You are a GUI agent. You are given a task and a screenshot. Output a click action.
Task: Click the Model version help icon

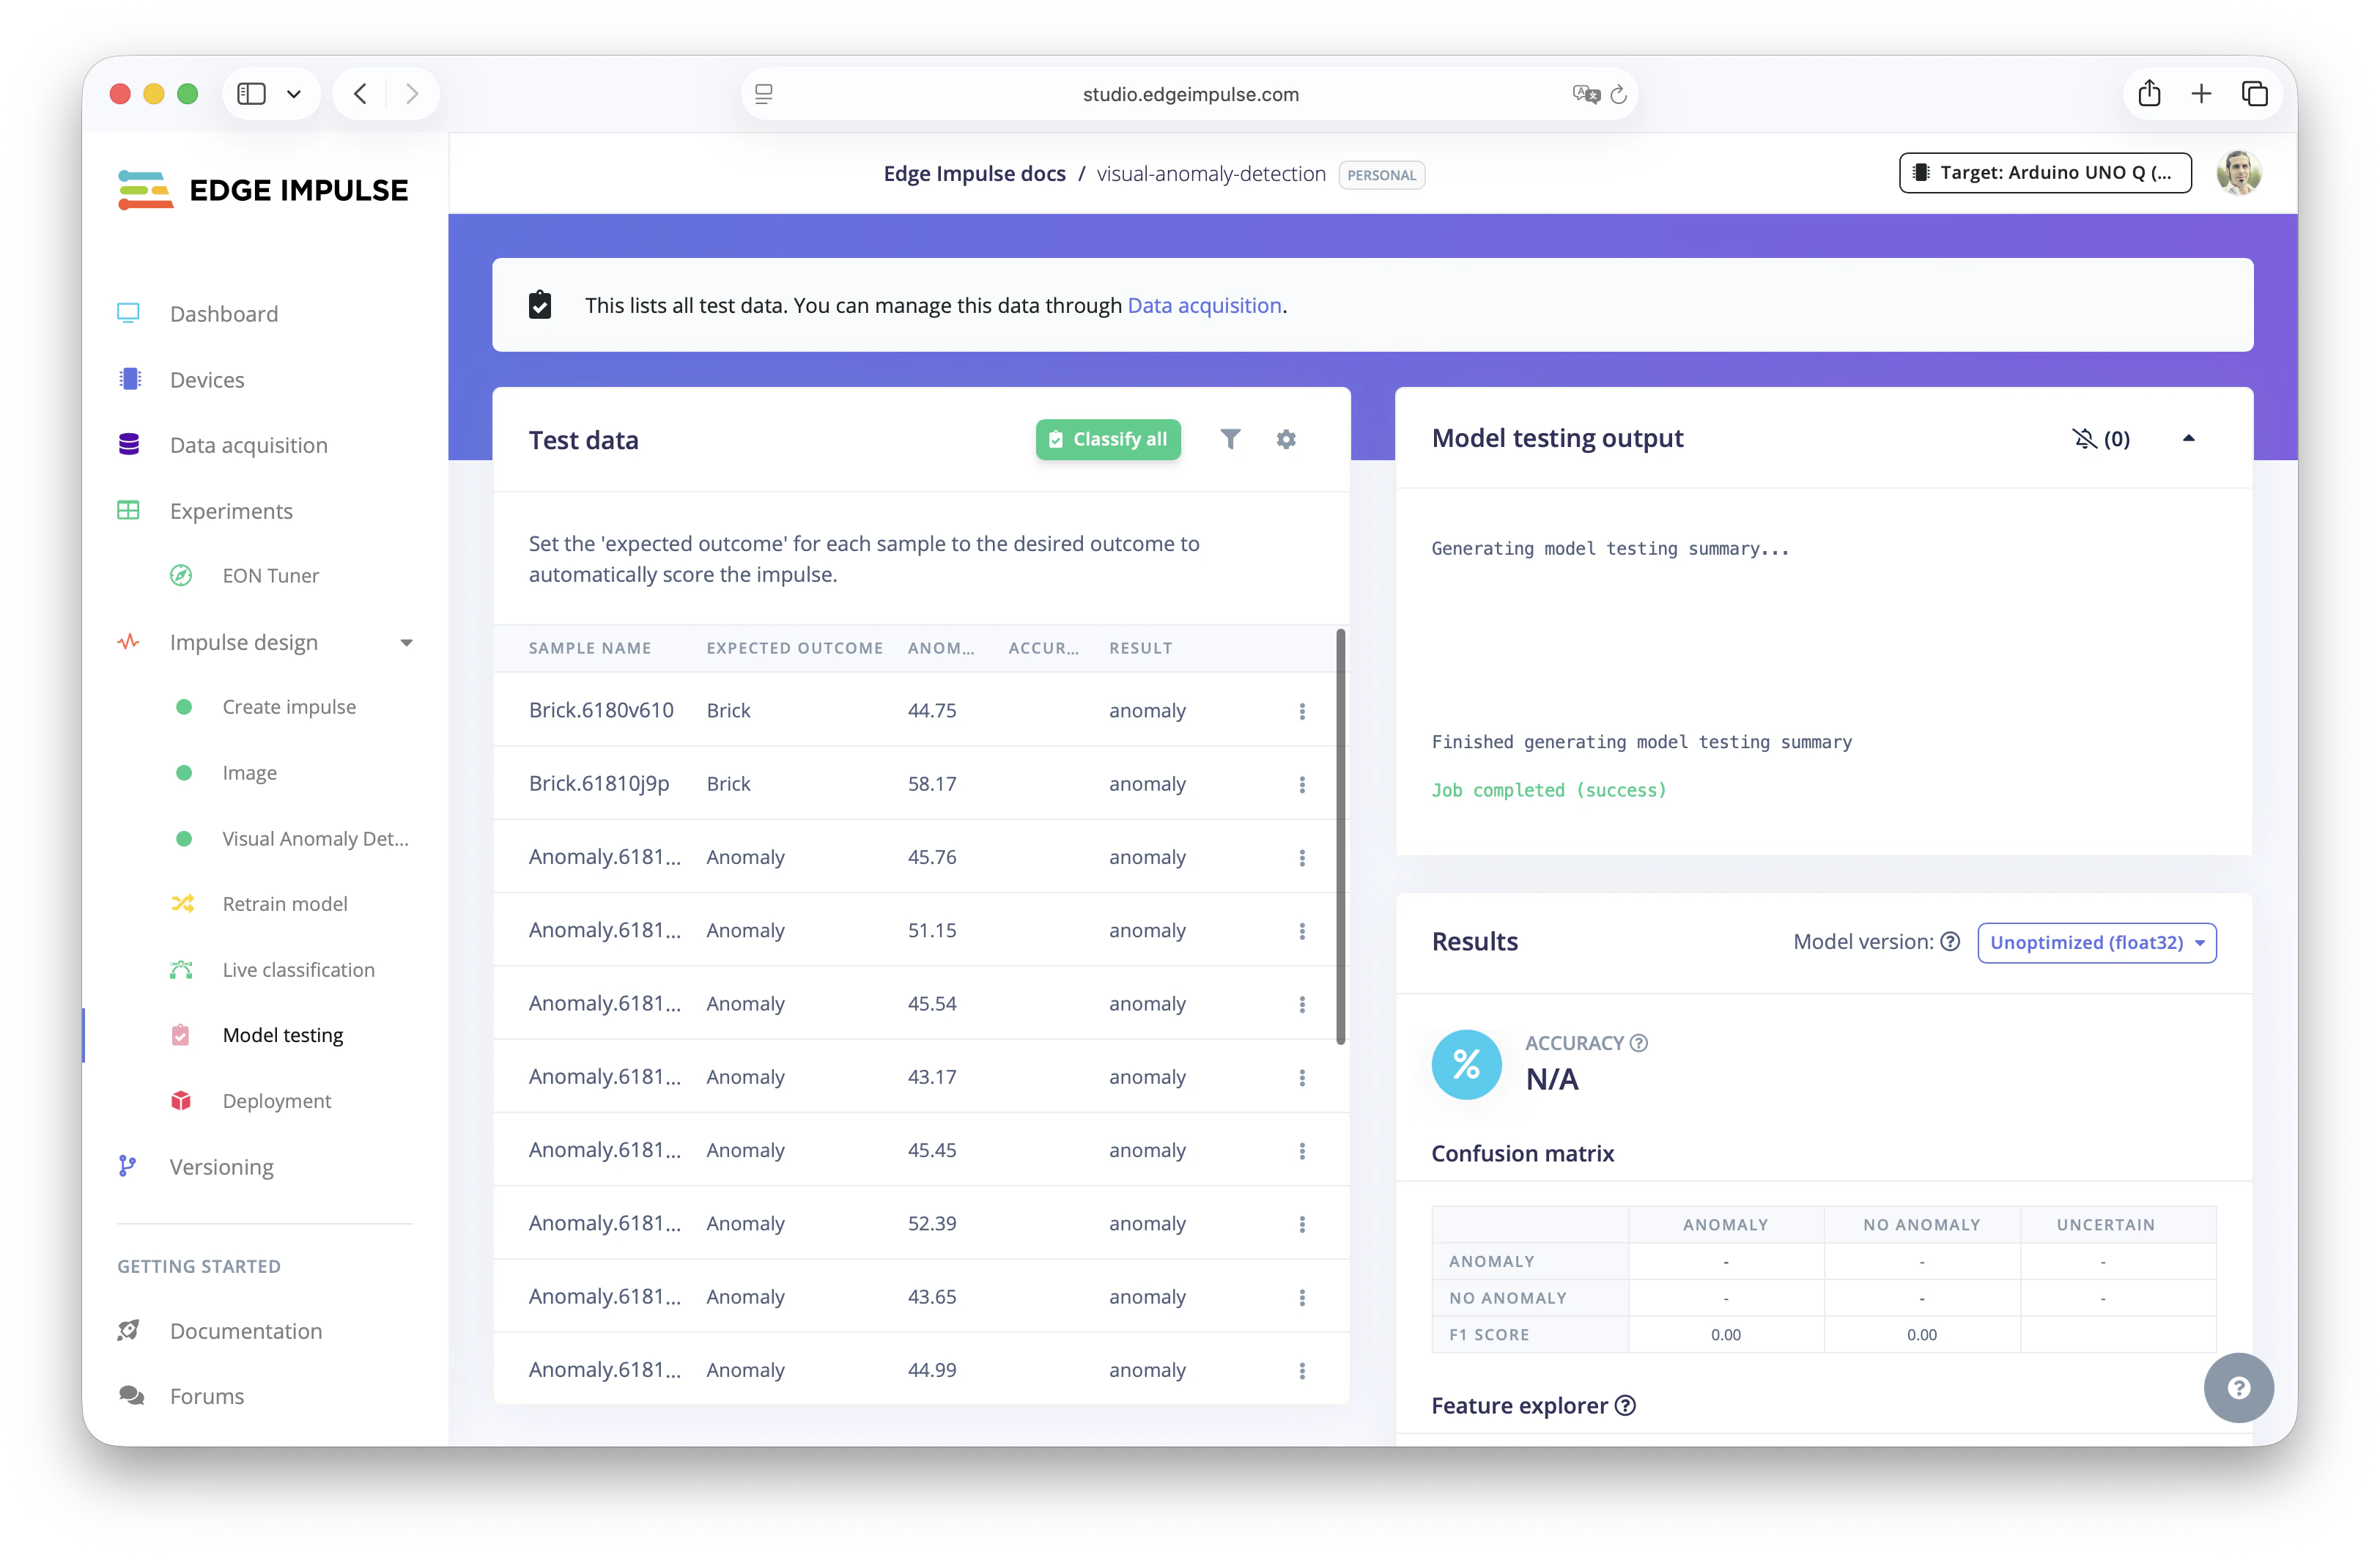(1950, 942)
